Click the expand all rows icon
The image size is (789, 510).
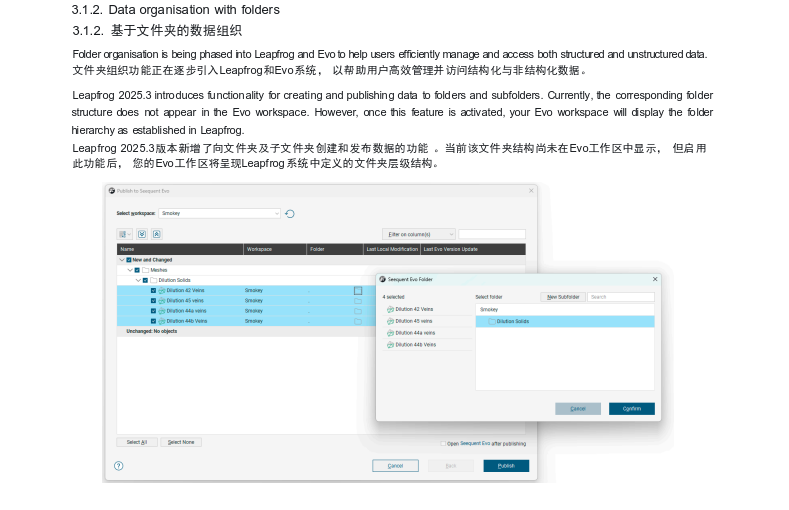[x=142, y=234]
